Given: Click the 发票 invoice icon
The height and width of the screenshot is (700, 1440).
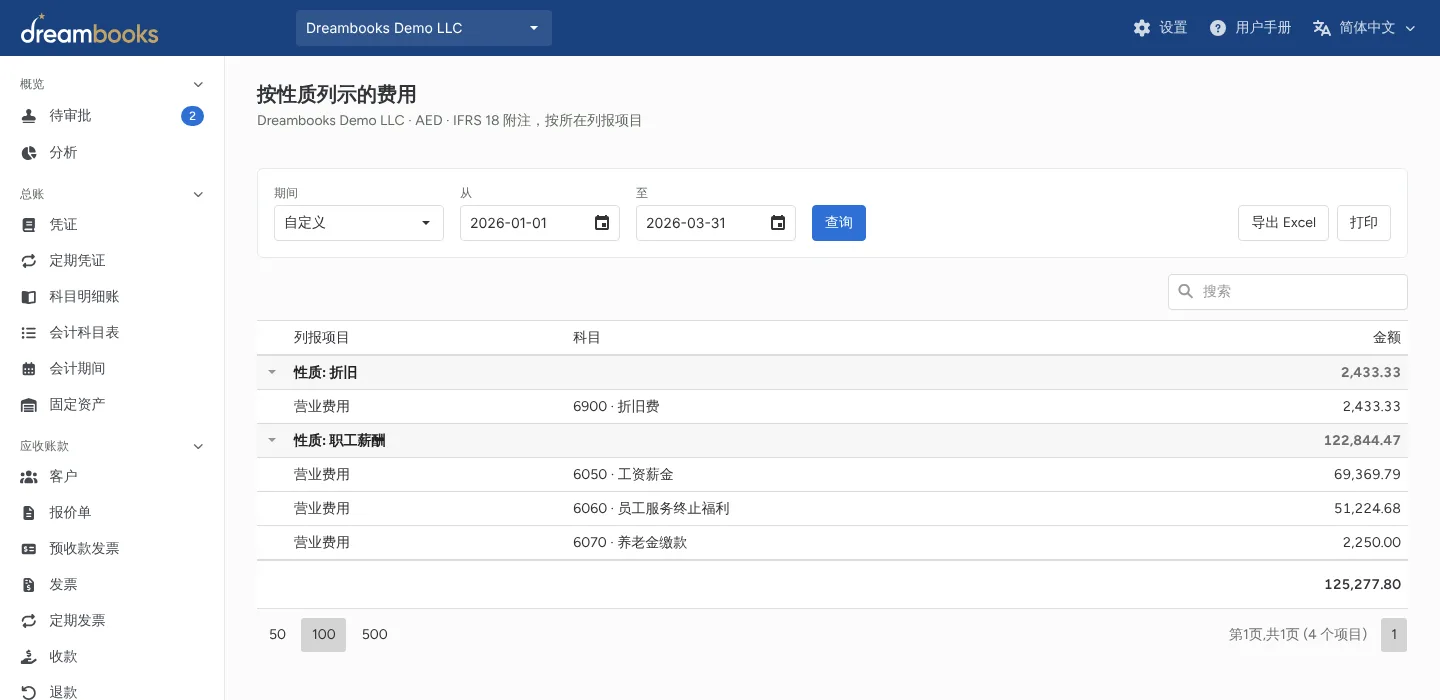Looking at the screenshot, I should tap(29, 584).
